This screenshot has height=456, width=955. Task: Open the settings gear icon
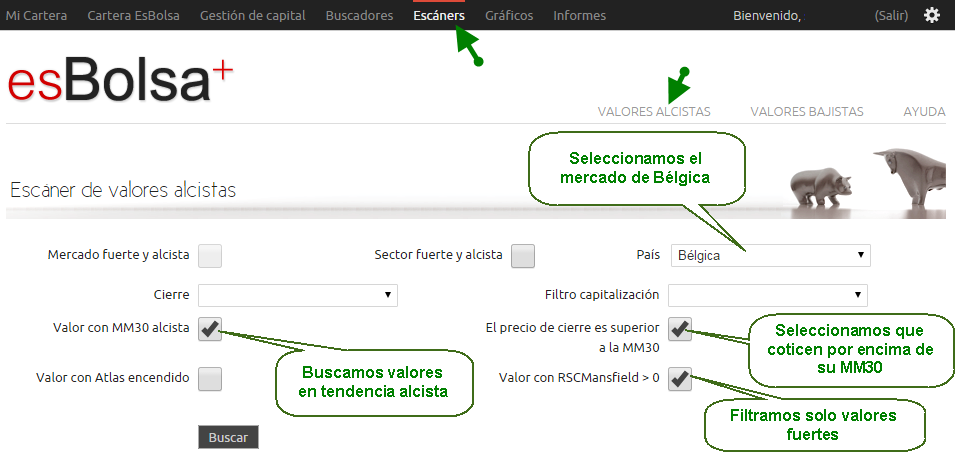932,15
